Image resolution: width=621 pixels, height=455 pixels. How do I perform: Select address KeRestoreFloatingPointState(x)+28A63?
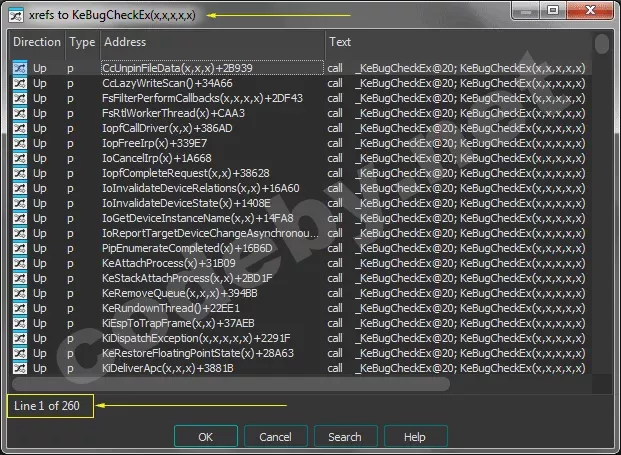[198, 353]
